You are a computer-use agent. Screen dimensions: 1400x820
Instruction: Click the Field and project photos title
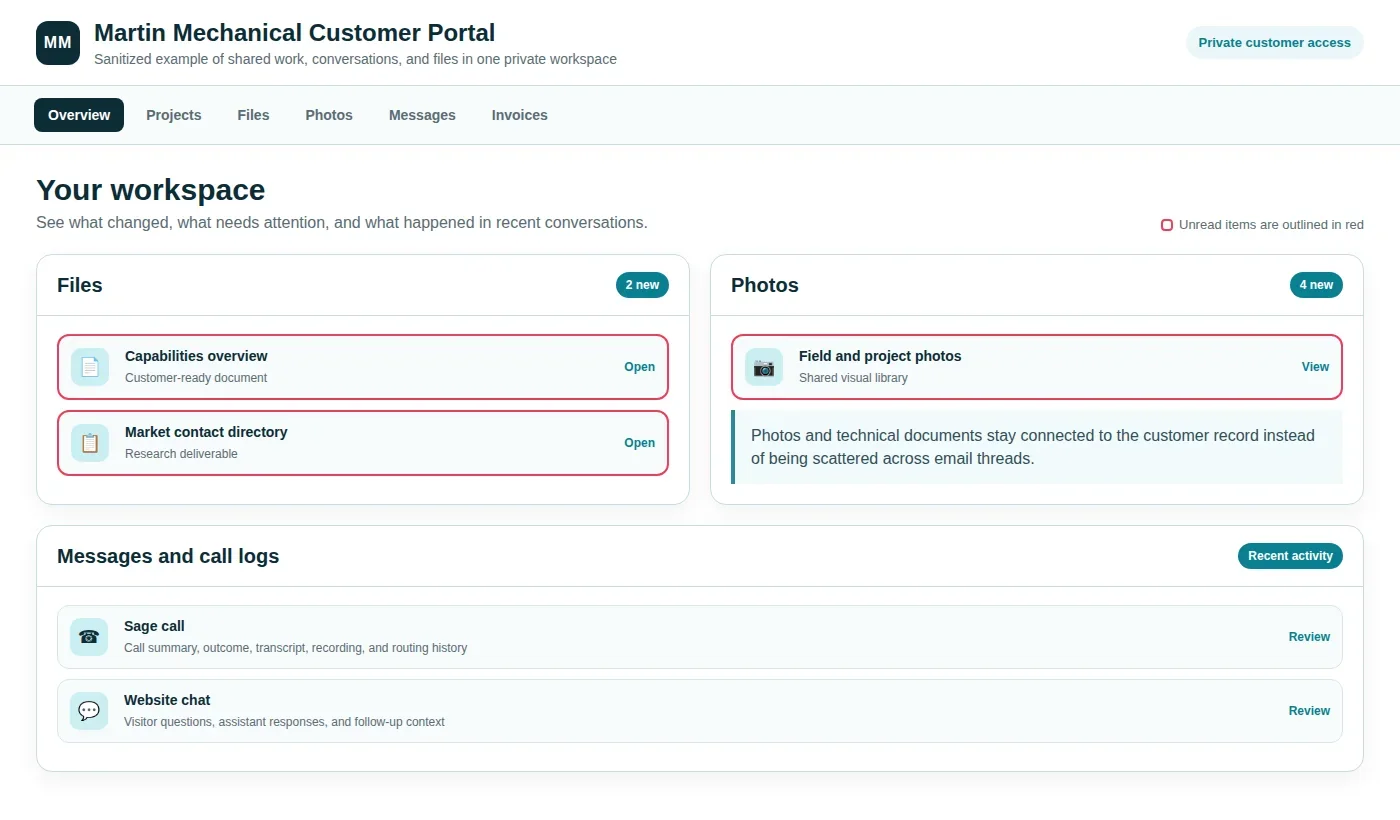coord(880,356)
